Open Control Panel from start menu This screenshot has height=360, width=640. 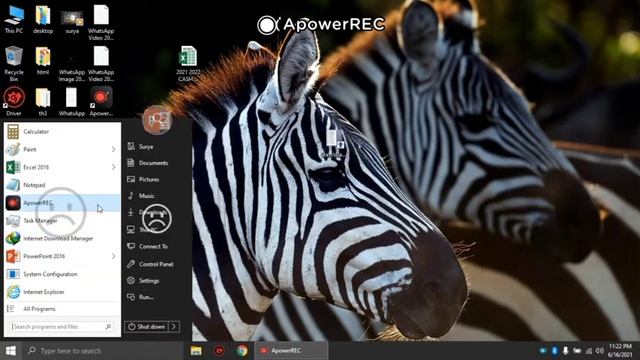tap(157, 264)
